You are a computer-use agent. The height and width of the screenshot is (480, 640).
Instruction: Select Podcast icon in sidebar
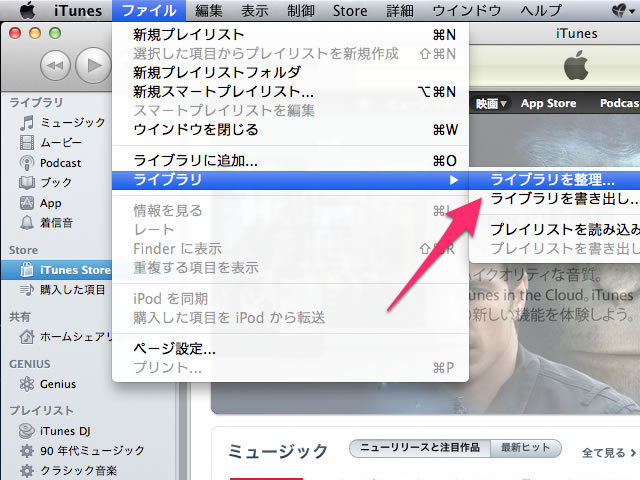pos(27,163)
